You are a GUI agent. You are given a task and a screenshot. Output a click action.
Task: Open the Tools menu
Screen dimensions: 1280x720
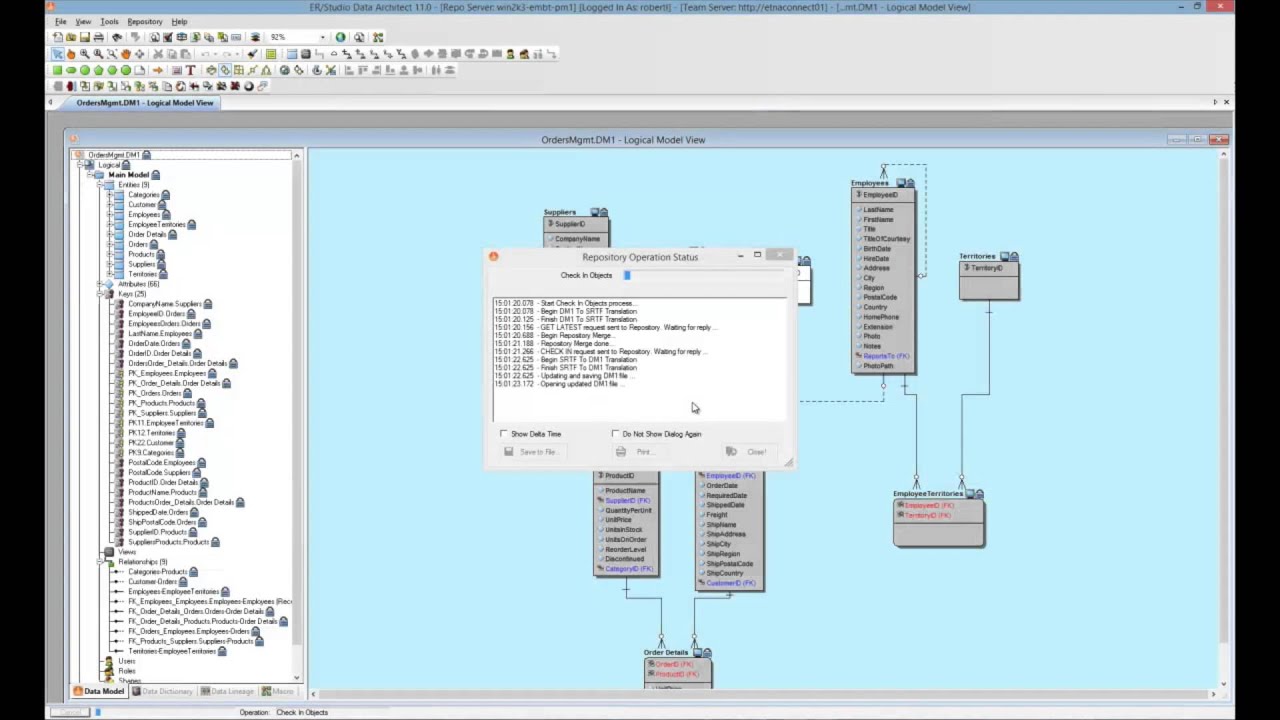pyautogui.click(x=109, y=21)
